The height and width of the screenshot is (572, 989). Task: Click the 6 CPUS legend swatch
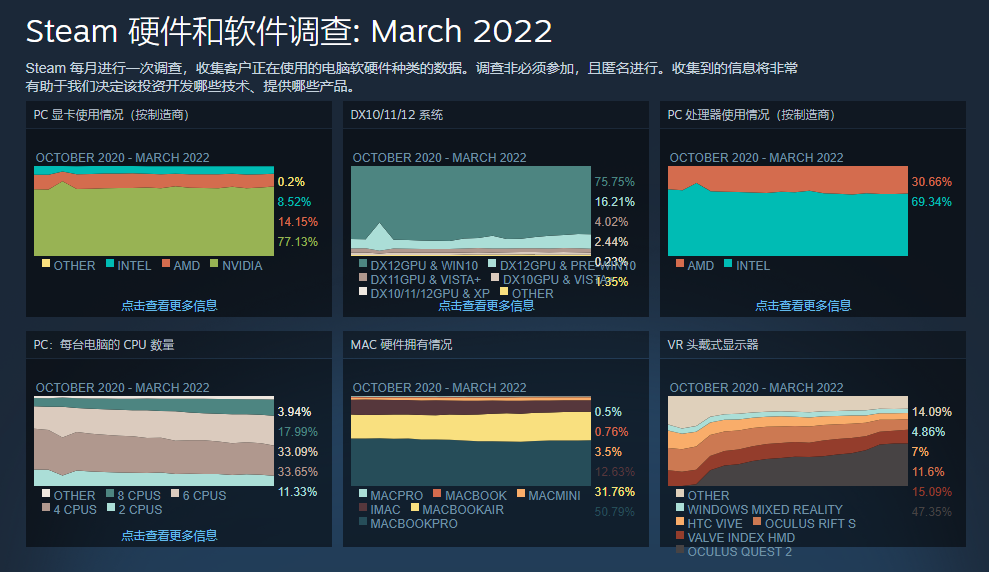click(175, 494)
